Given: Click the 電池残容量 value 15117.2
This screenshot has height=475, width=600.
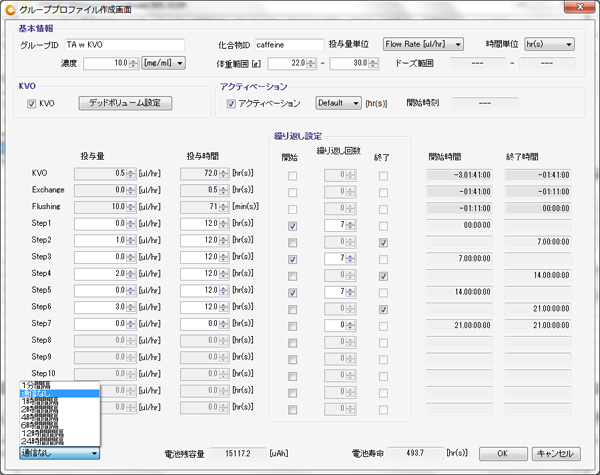Looking at the screenshot, I should (x=238, y=454).
